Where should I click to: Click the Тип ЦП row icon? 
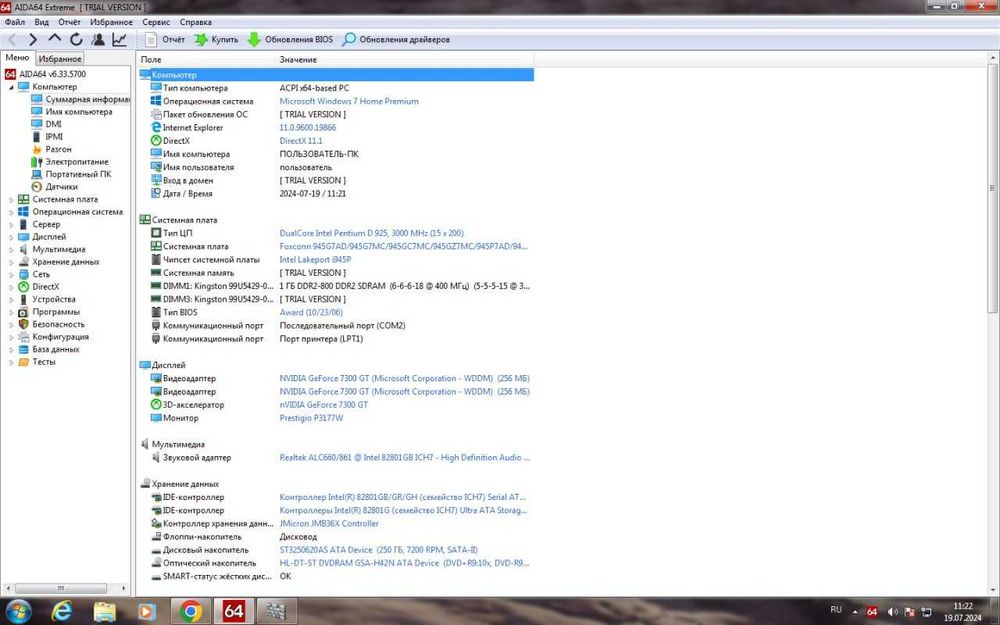pos(156,233)
